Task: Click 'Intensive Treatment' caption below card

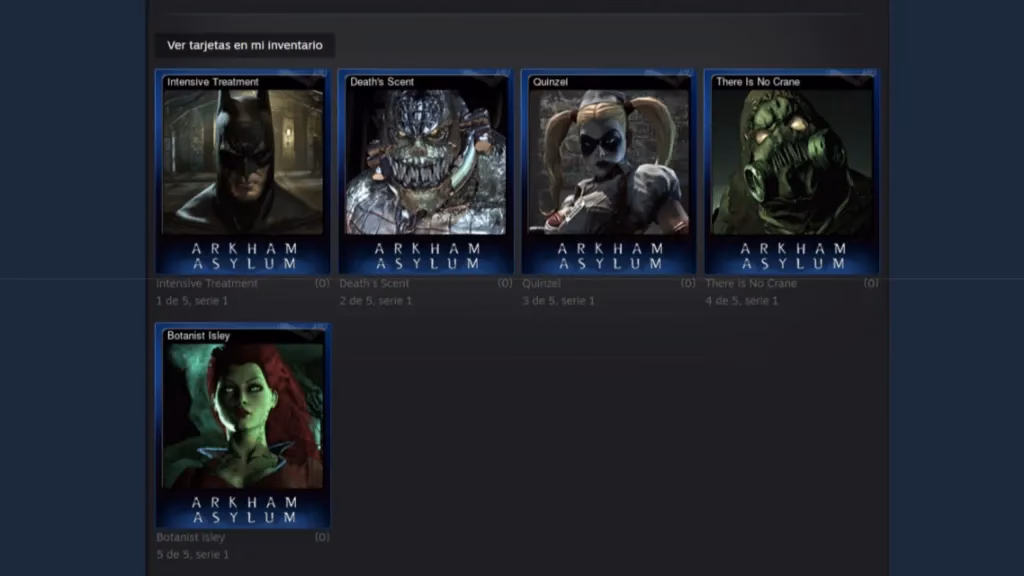Action: (207, 283)
